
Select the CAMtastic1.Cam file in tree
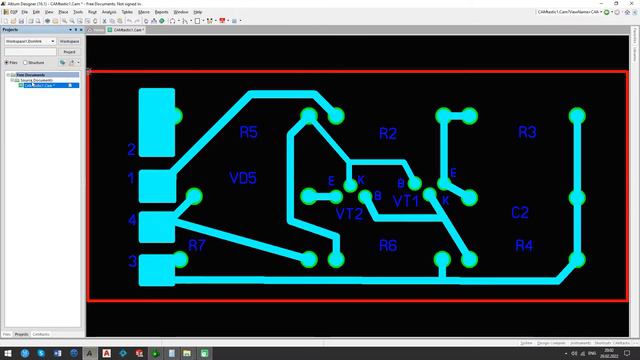click(39, 85)
